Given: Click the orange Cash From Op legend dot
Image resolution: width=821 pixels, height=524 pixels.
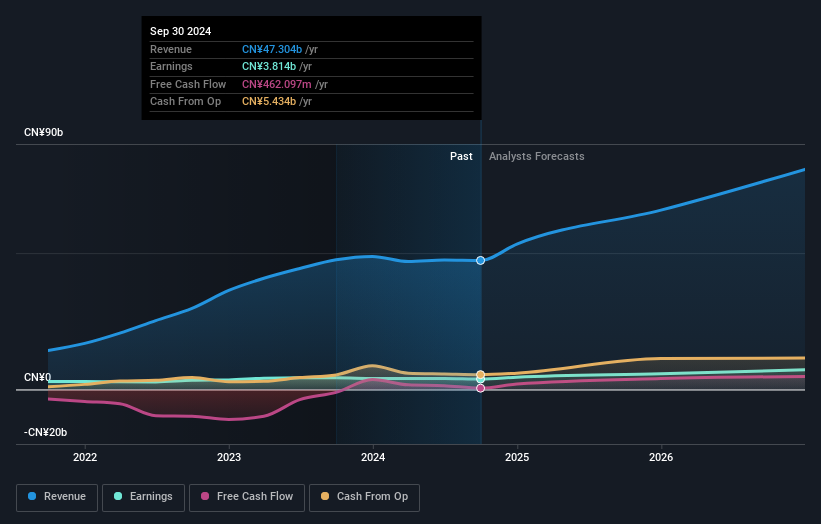Looking at the screenshot, I should 325,496.
